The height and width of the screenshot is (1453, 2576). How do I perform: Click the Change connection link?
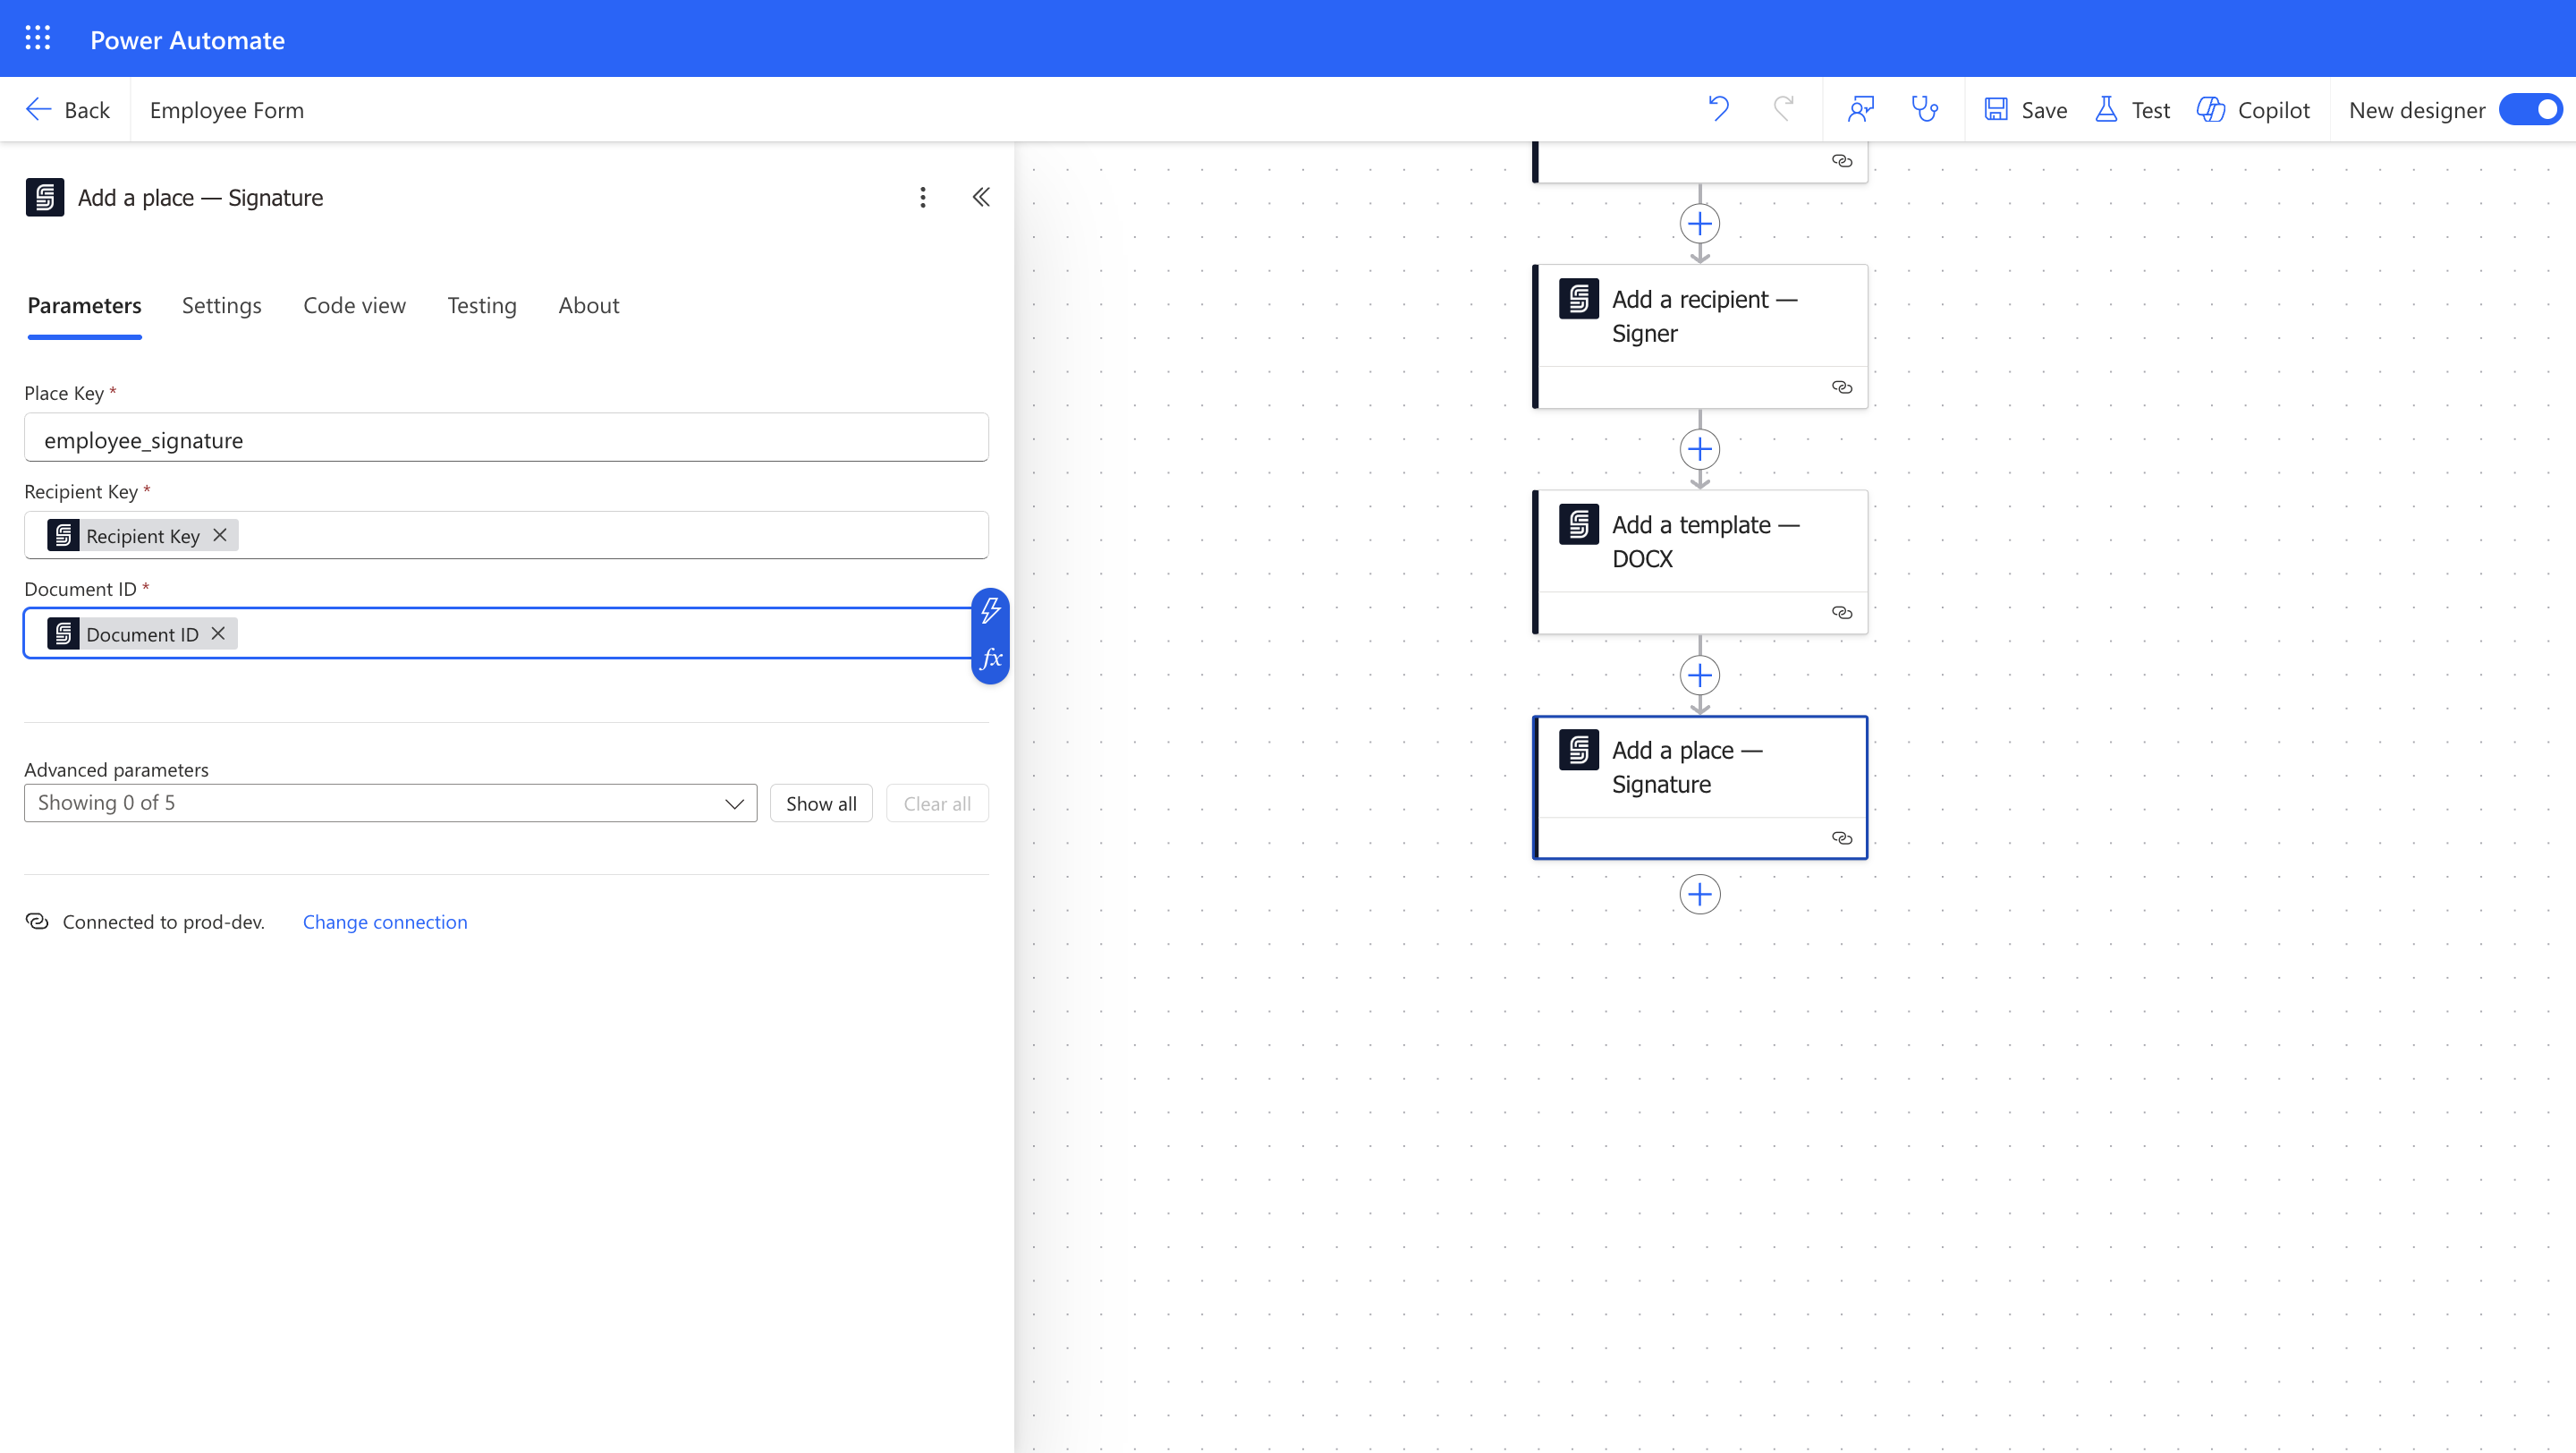point(384,921)
